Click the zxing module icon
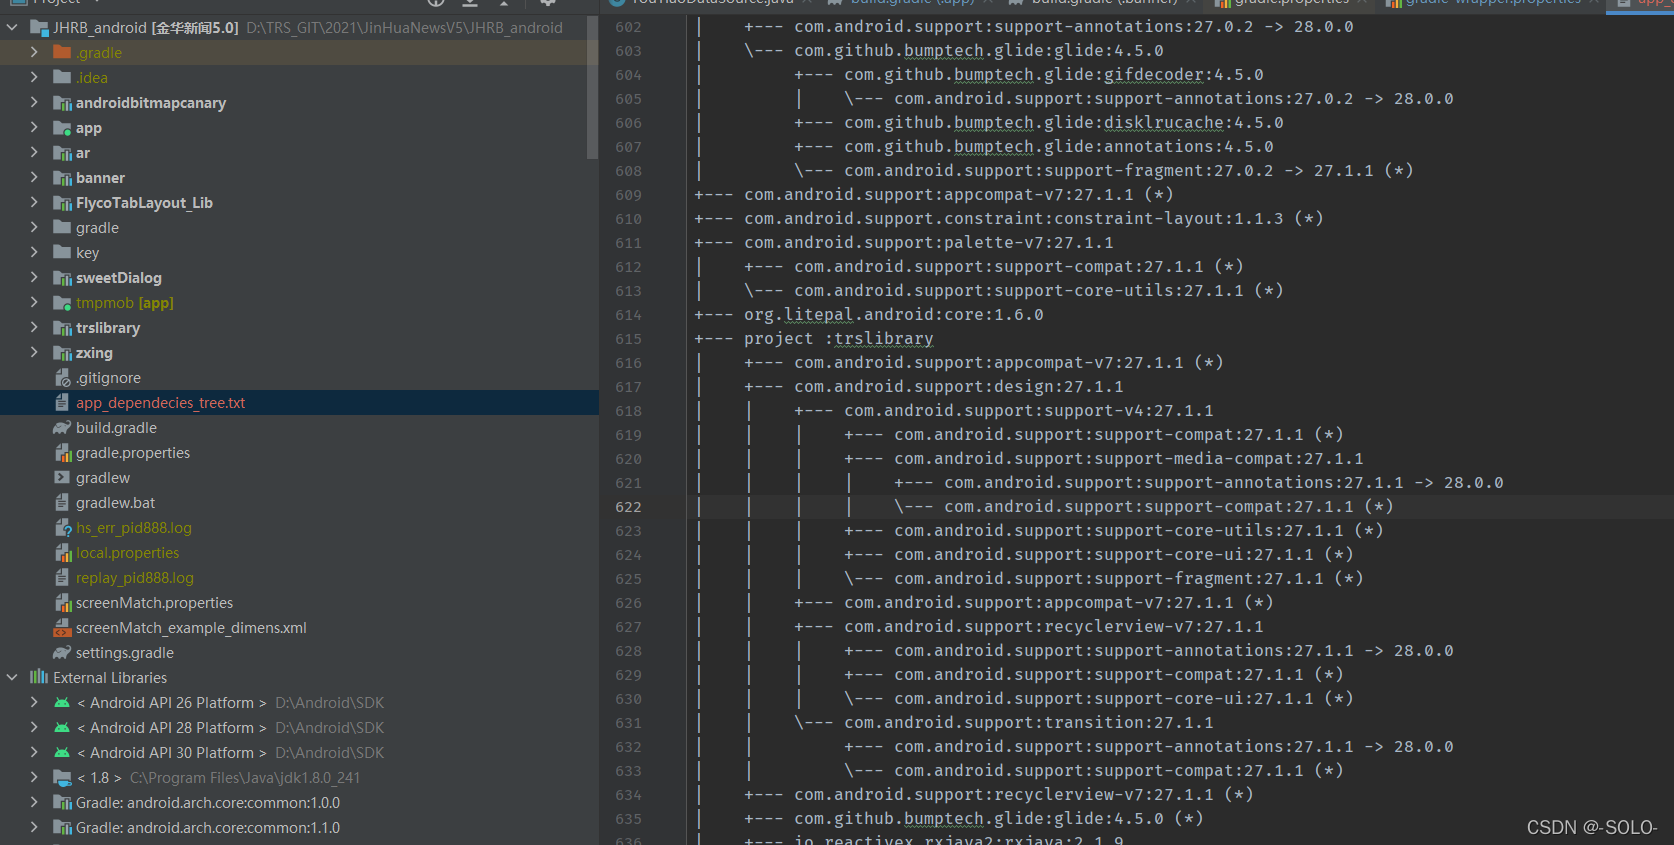 pos(62,352)
